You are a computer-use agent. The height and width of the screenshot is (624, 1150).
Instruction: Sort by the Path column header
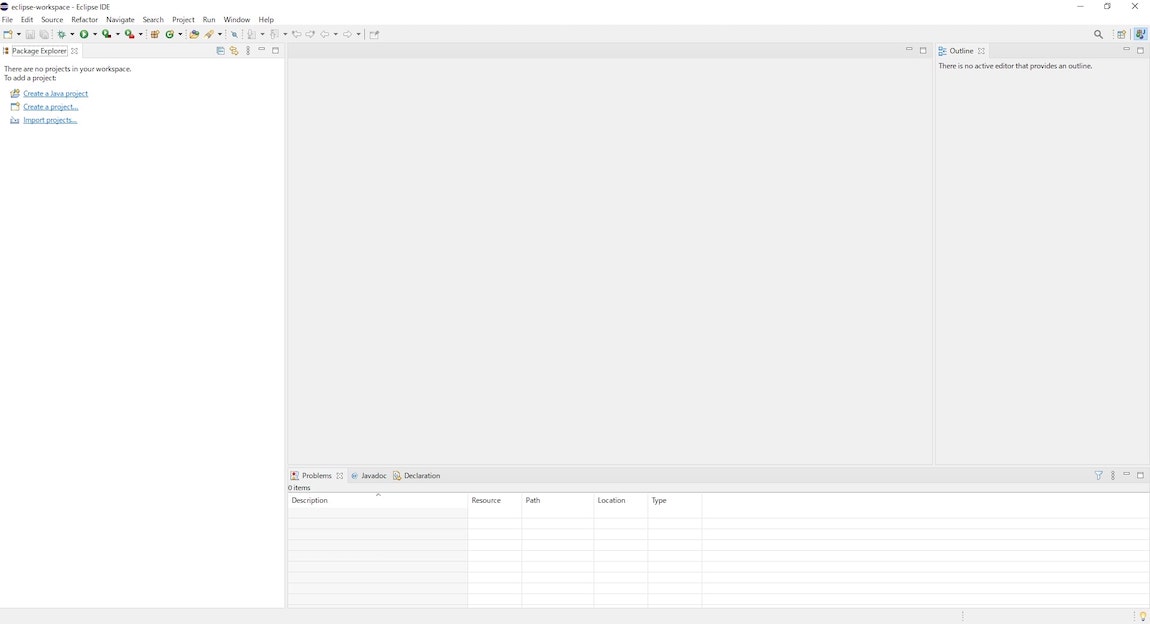coord(558,500)
